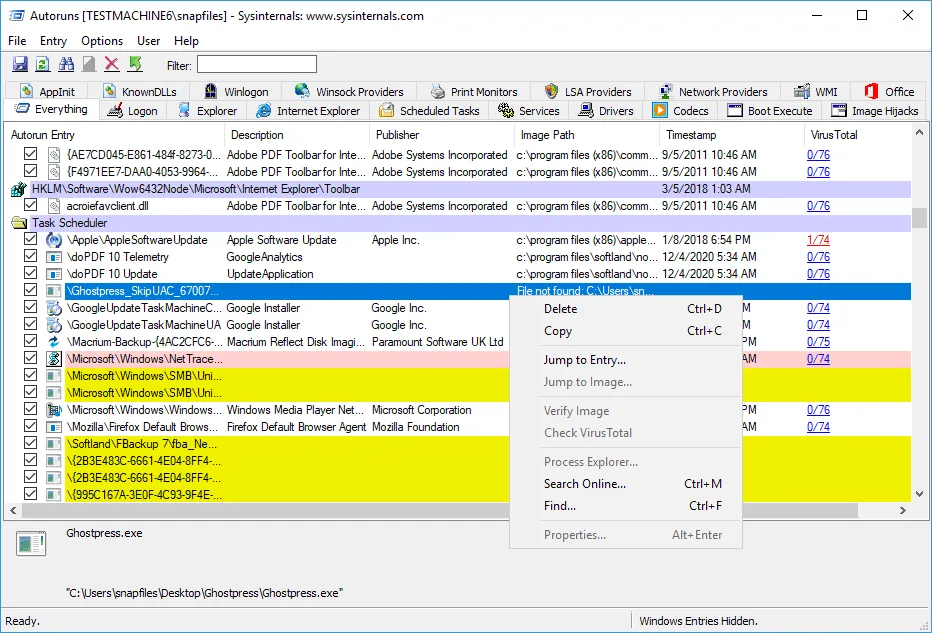Select the Microsoft\Windows\NetTrace row text

[144, 359]
